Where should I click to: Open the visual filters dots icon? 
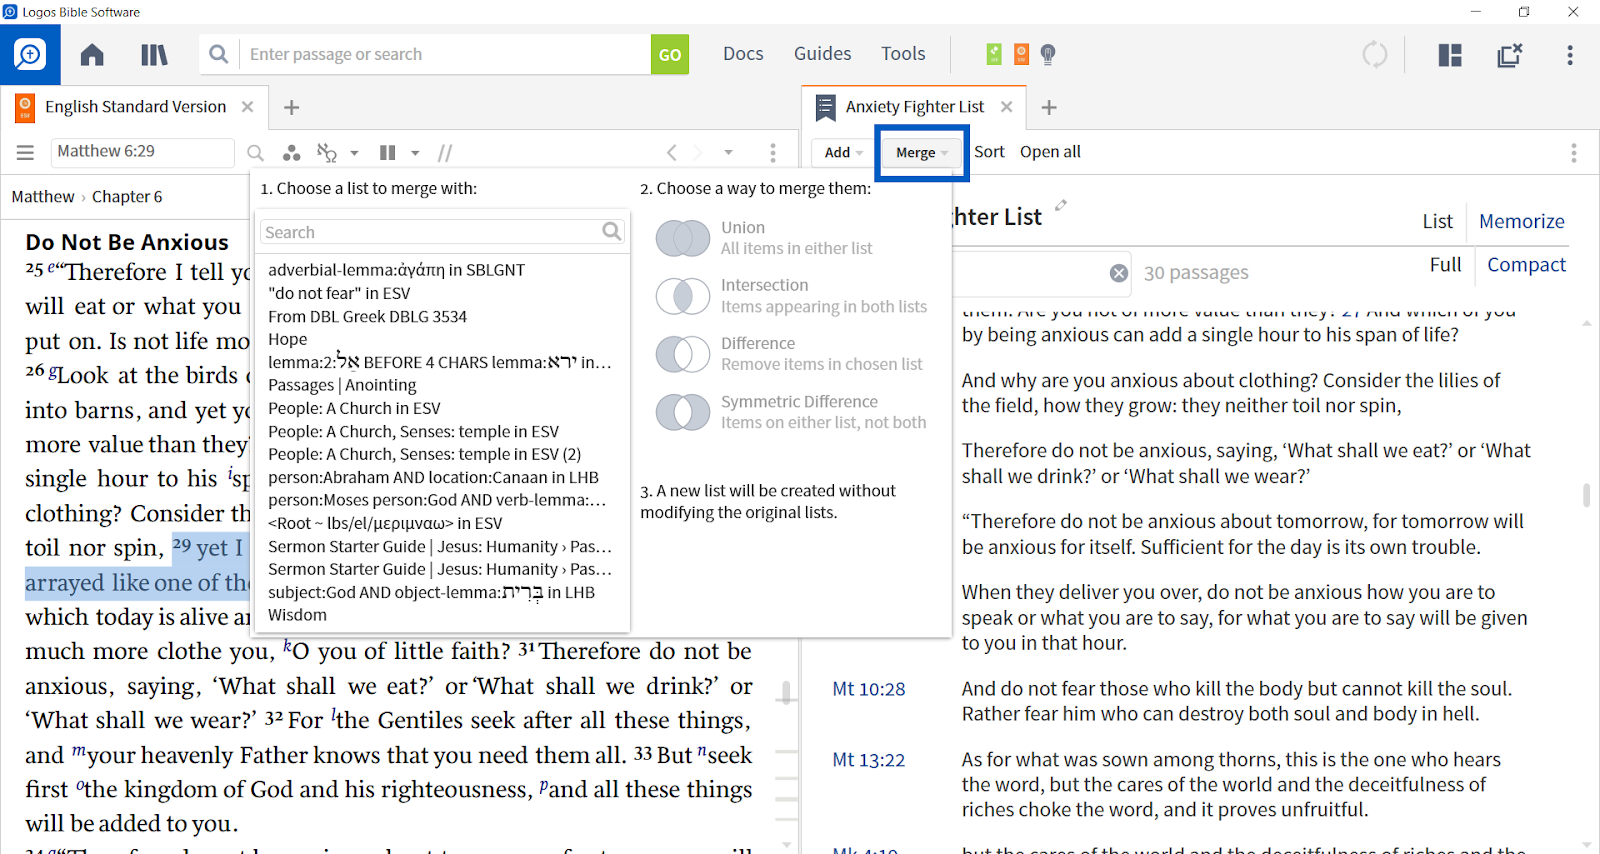(x=291, y=152)
